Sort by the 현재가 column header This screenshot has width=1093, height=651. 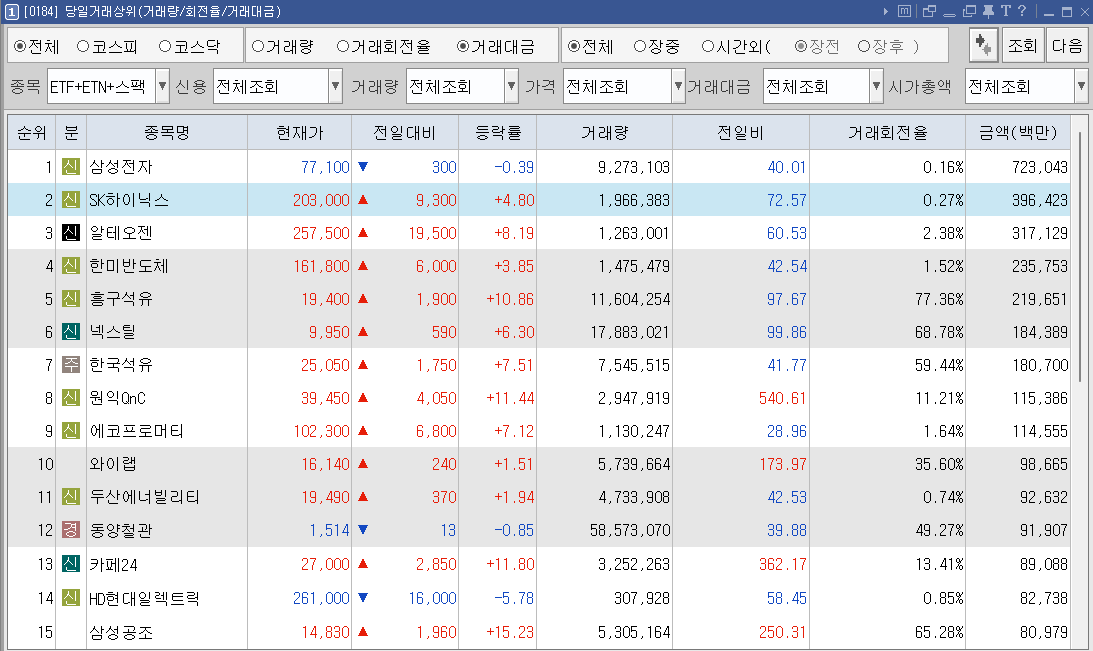300,132
